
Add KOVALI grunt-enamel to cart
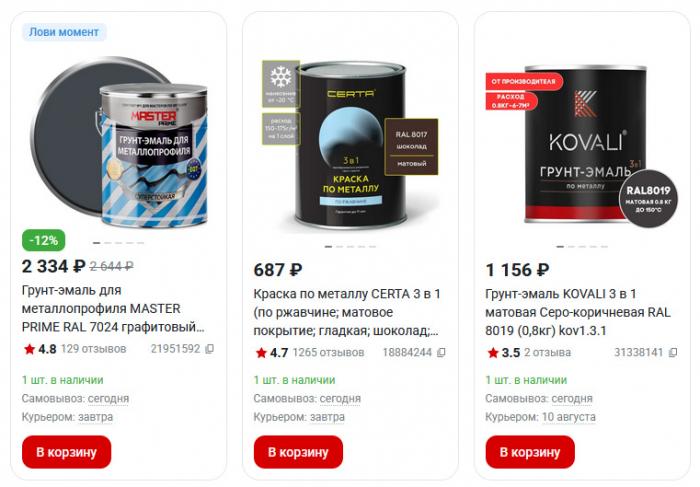tap(530, 452)
